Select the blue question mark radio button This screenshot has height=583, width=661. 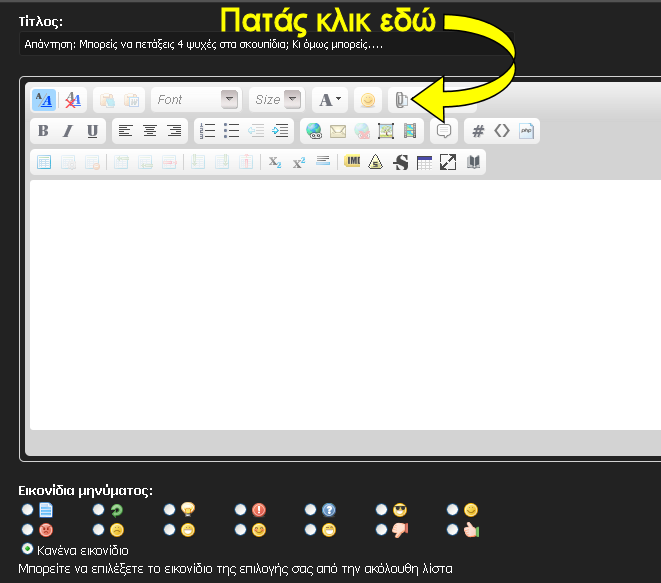(x=310, y=509)
